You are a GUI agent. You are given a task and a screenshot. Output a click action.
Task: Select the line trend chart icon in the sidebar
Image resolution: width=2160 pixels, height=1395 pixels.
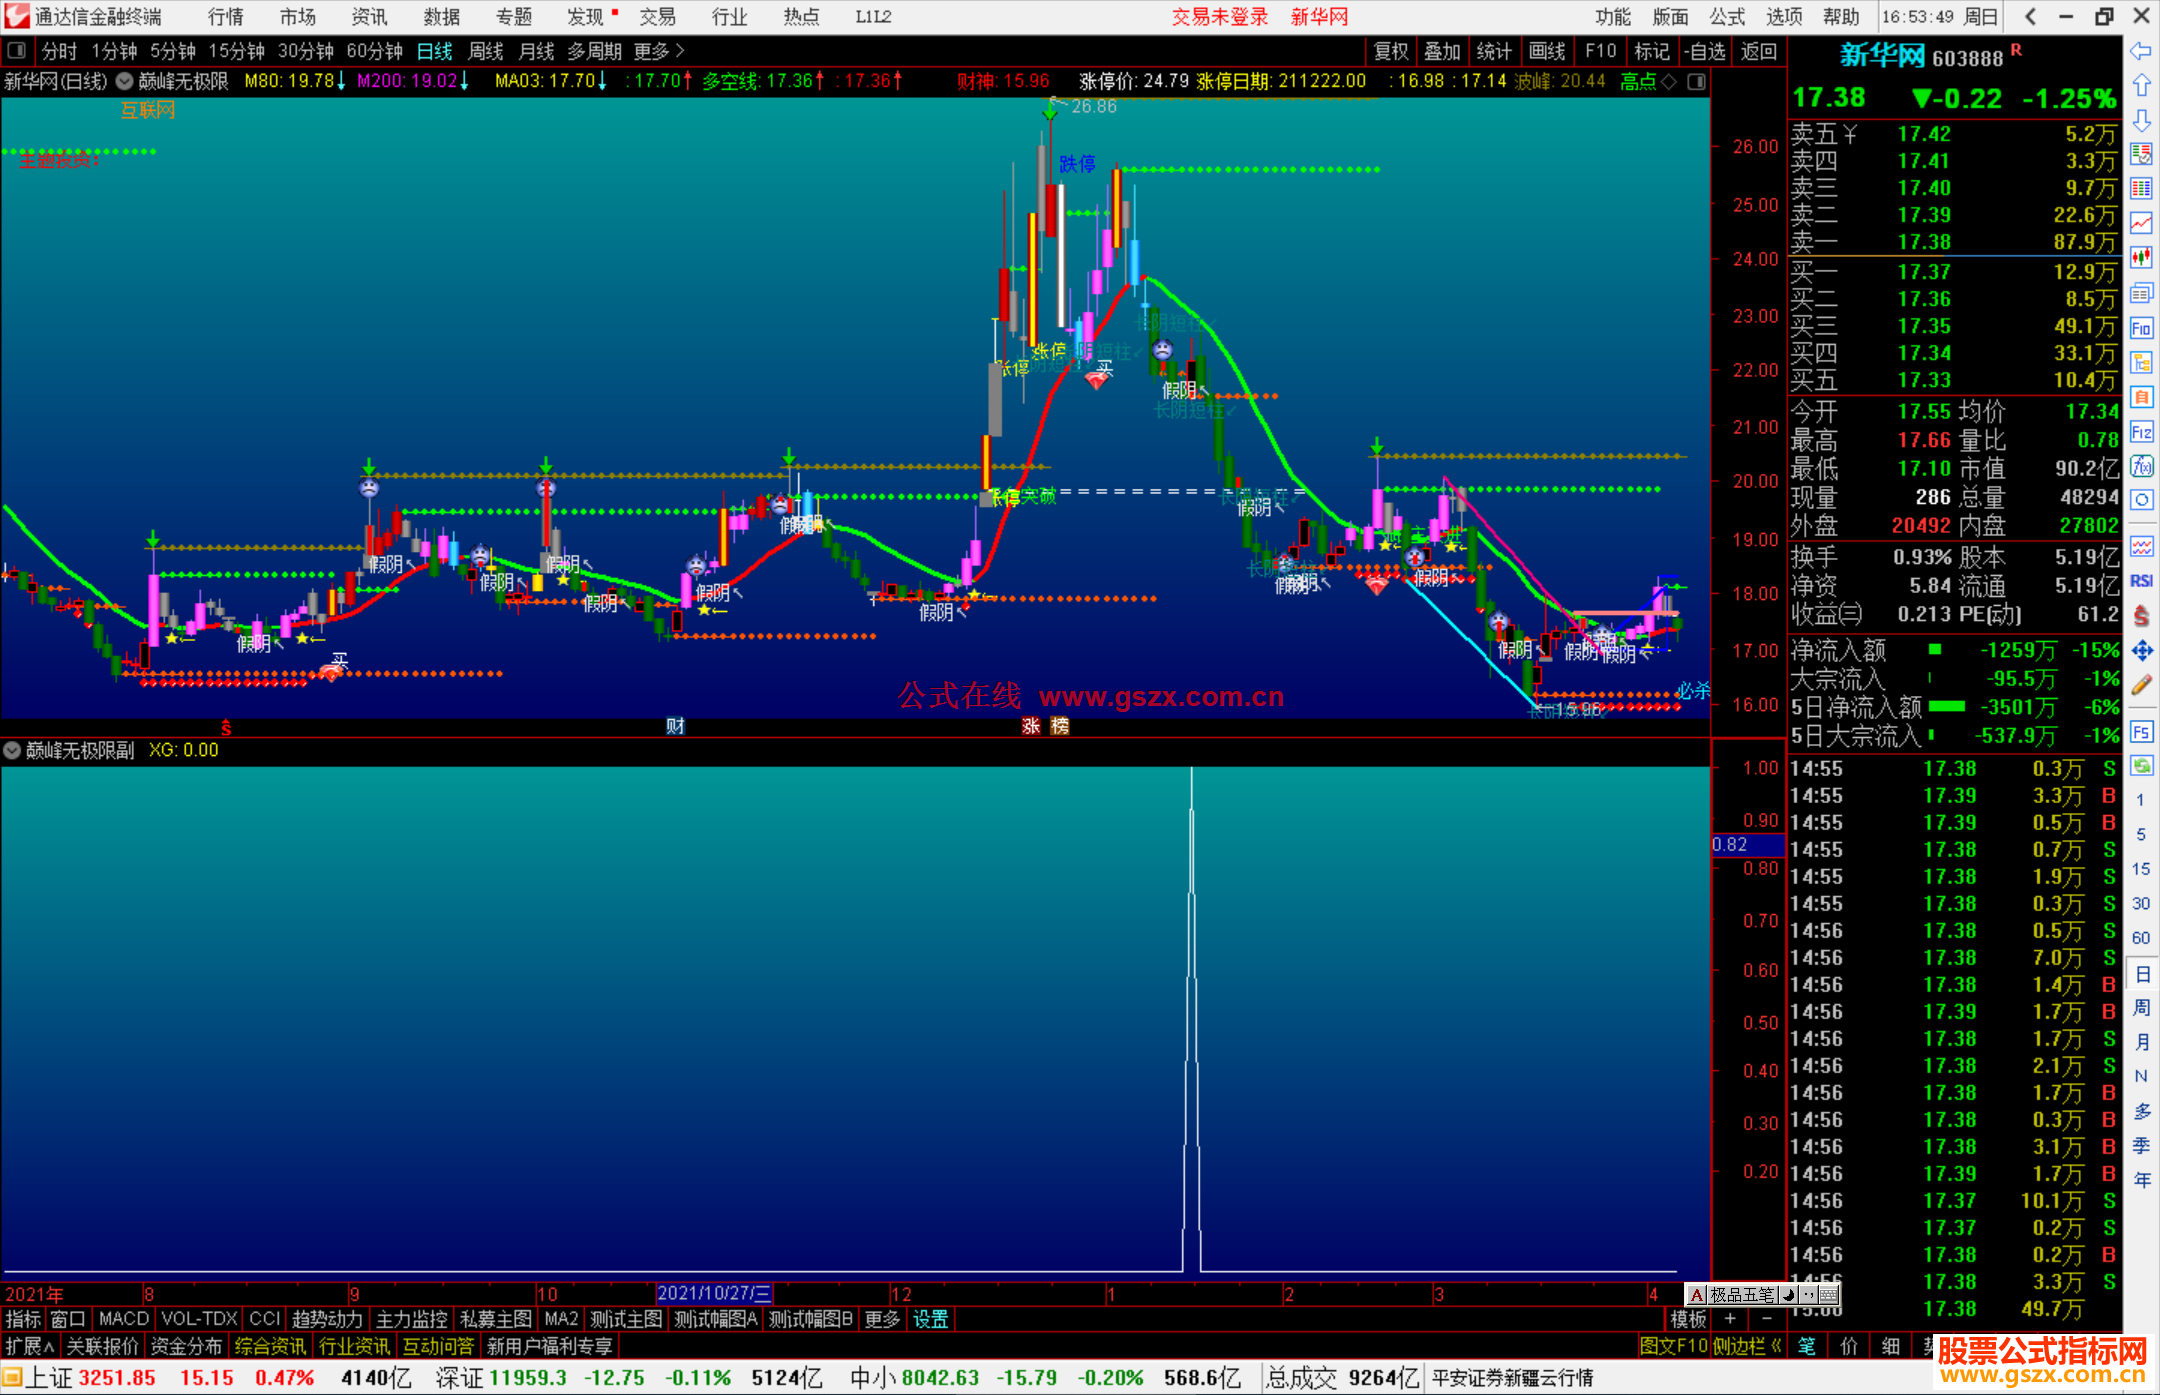(2141, 223)
